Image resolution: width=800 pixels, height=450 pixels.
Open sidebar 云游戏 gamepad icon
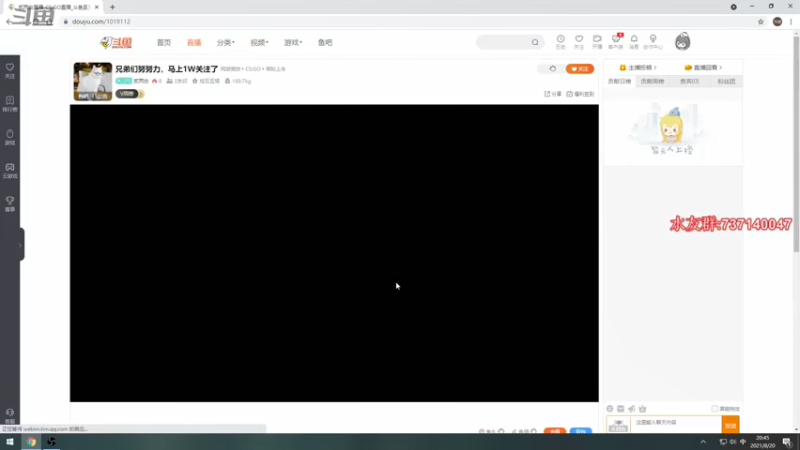point(10,171)
